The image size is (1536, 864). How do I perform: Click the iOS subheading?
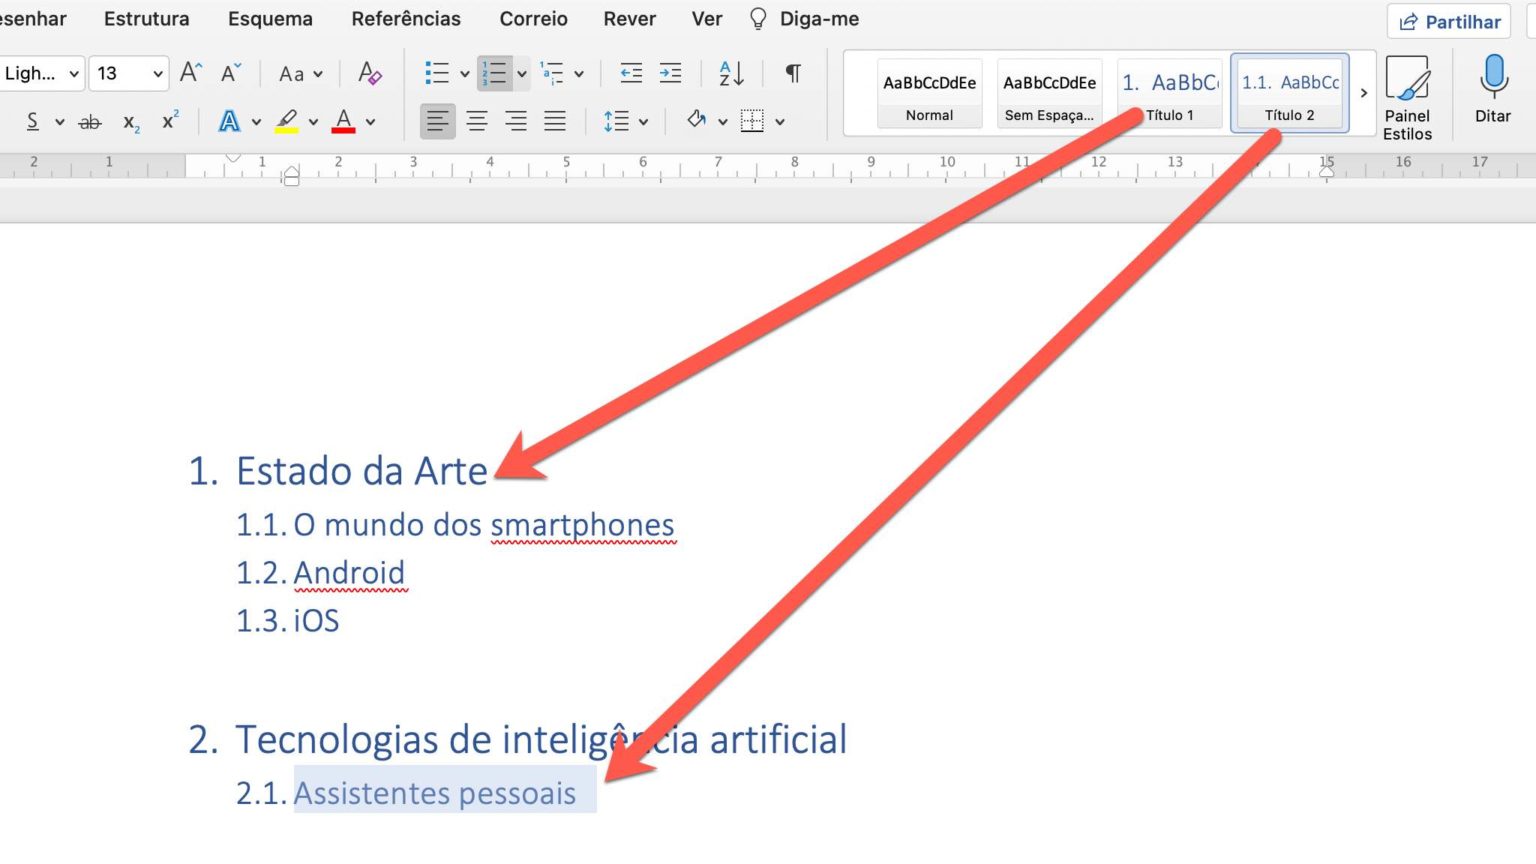(x=316, y=621)
